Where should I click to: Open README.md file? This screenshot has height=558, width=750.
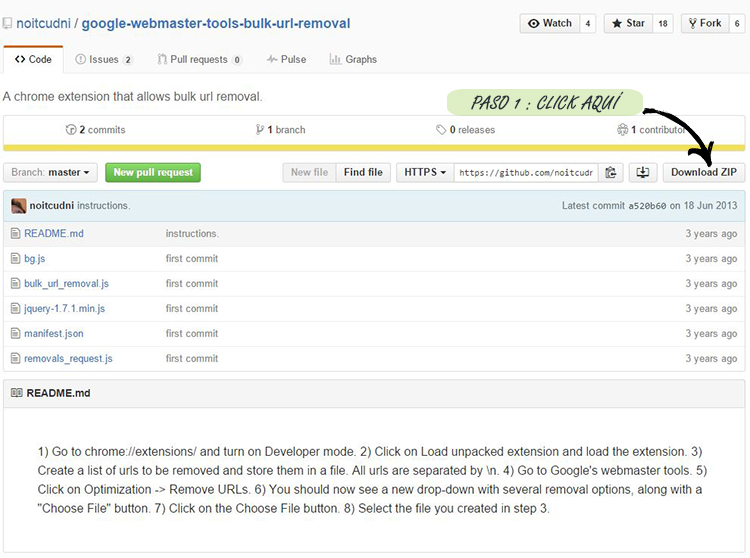[54, 233]
